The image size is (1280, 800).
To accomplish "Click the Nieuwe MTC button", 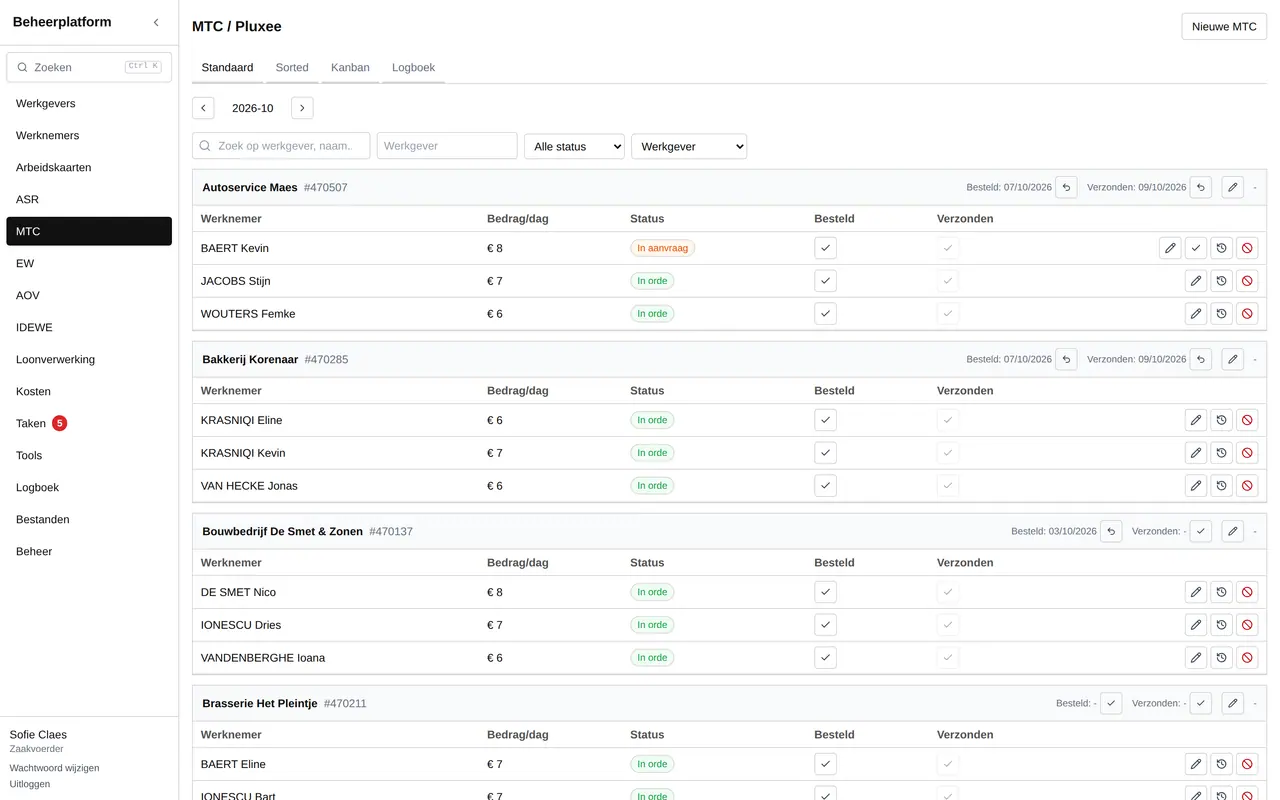I will (x=1224, y=26).
